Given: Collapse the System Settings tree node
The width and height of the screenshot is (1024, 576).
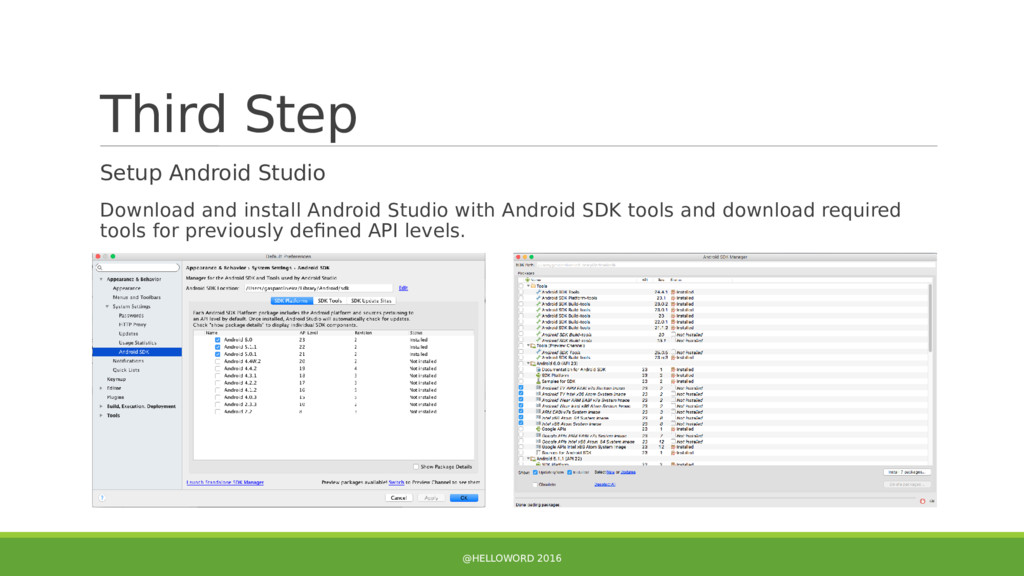Looking at the screenshot, I should (x=108, y=306).
